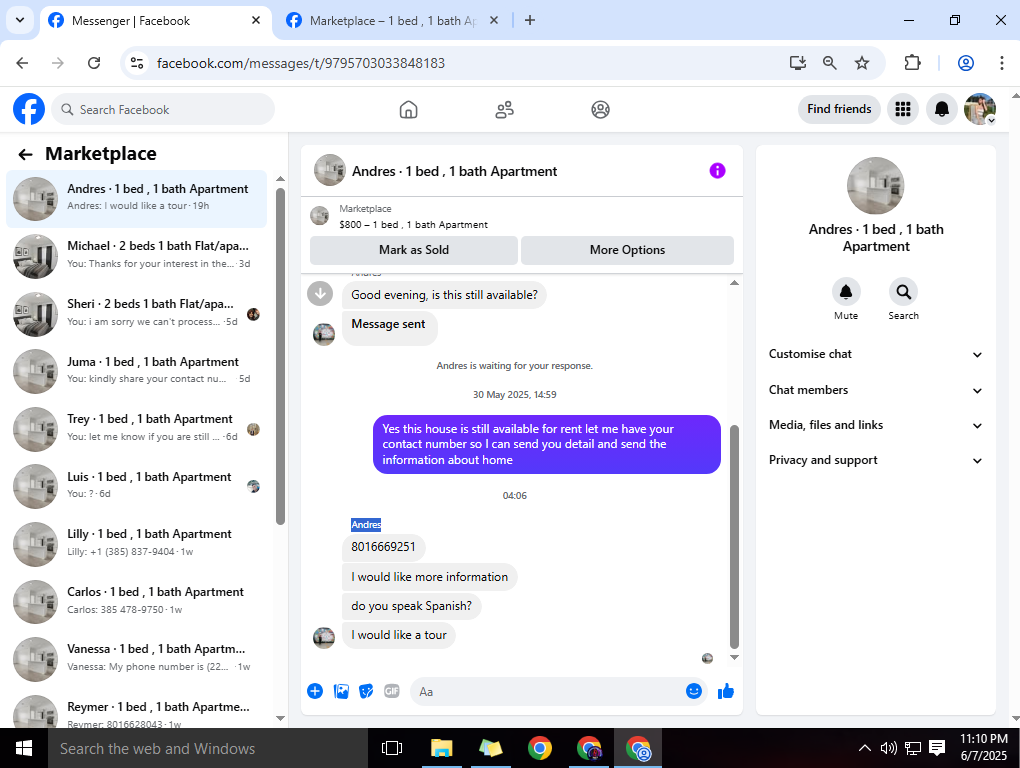Open Trey 1 bed conversation

137,429
